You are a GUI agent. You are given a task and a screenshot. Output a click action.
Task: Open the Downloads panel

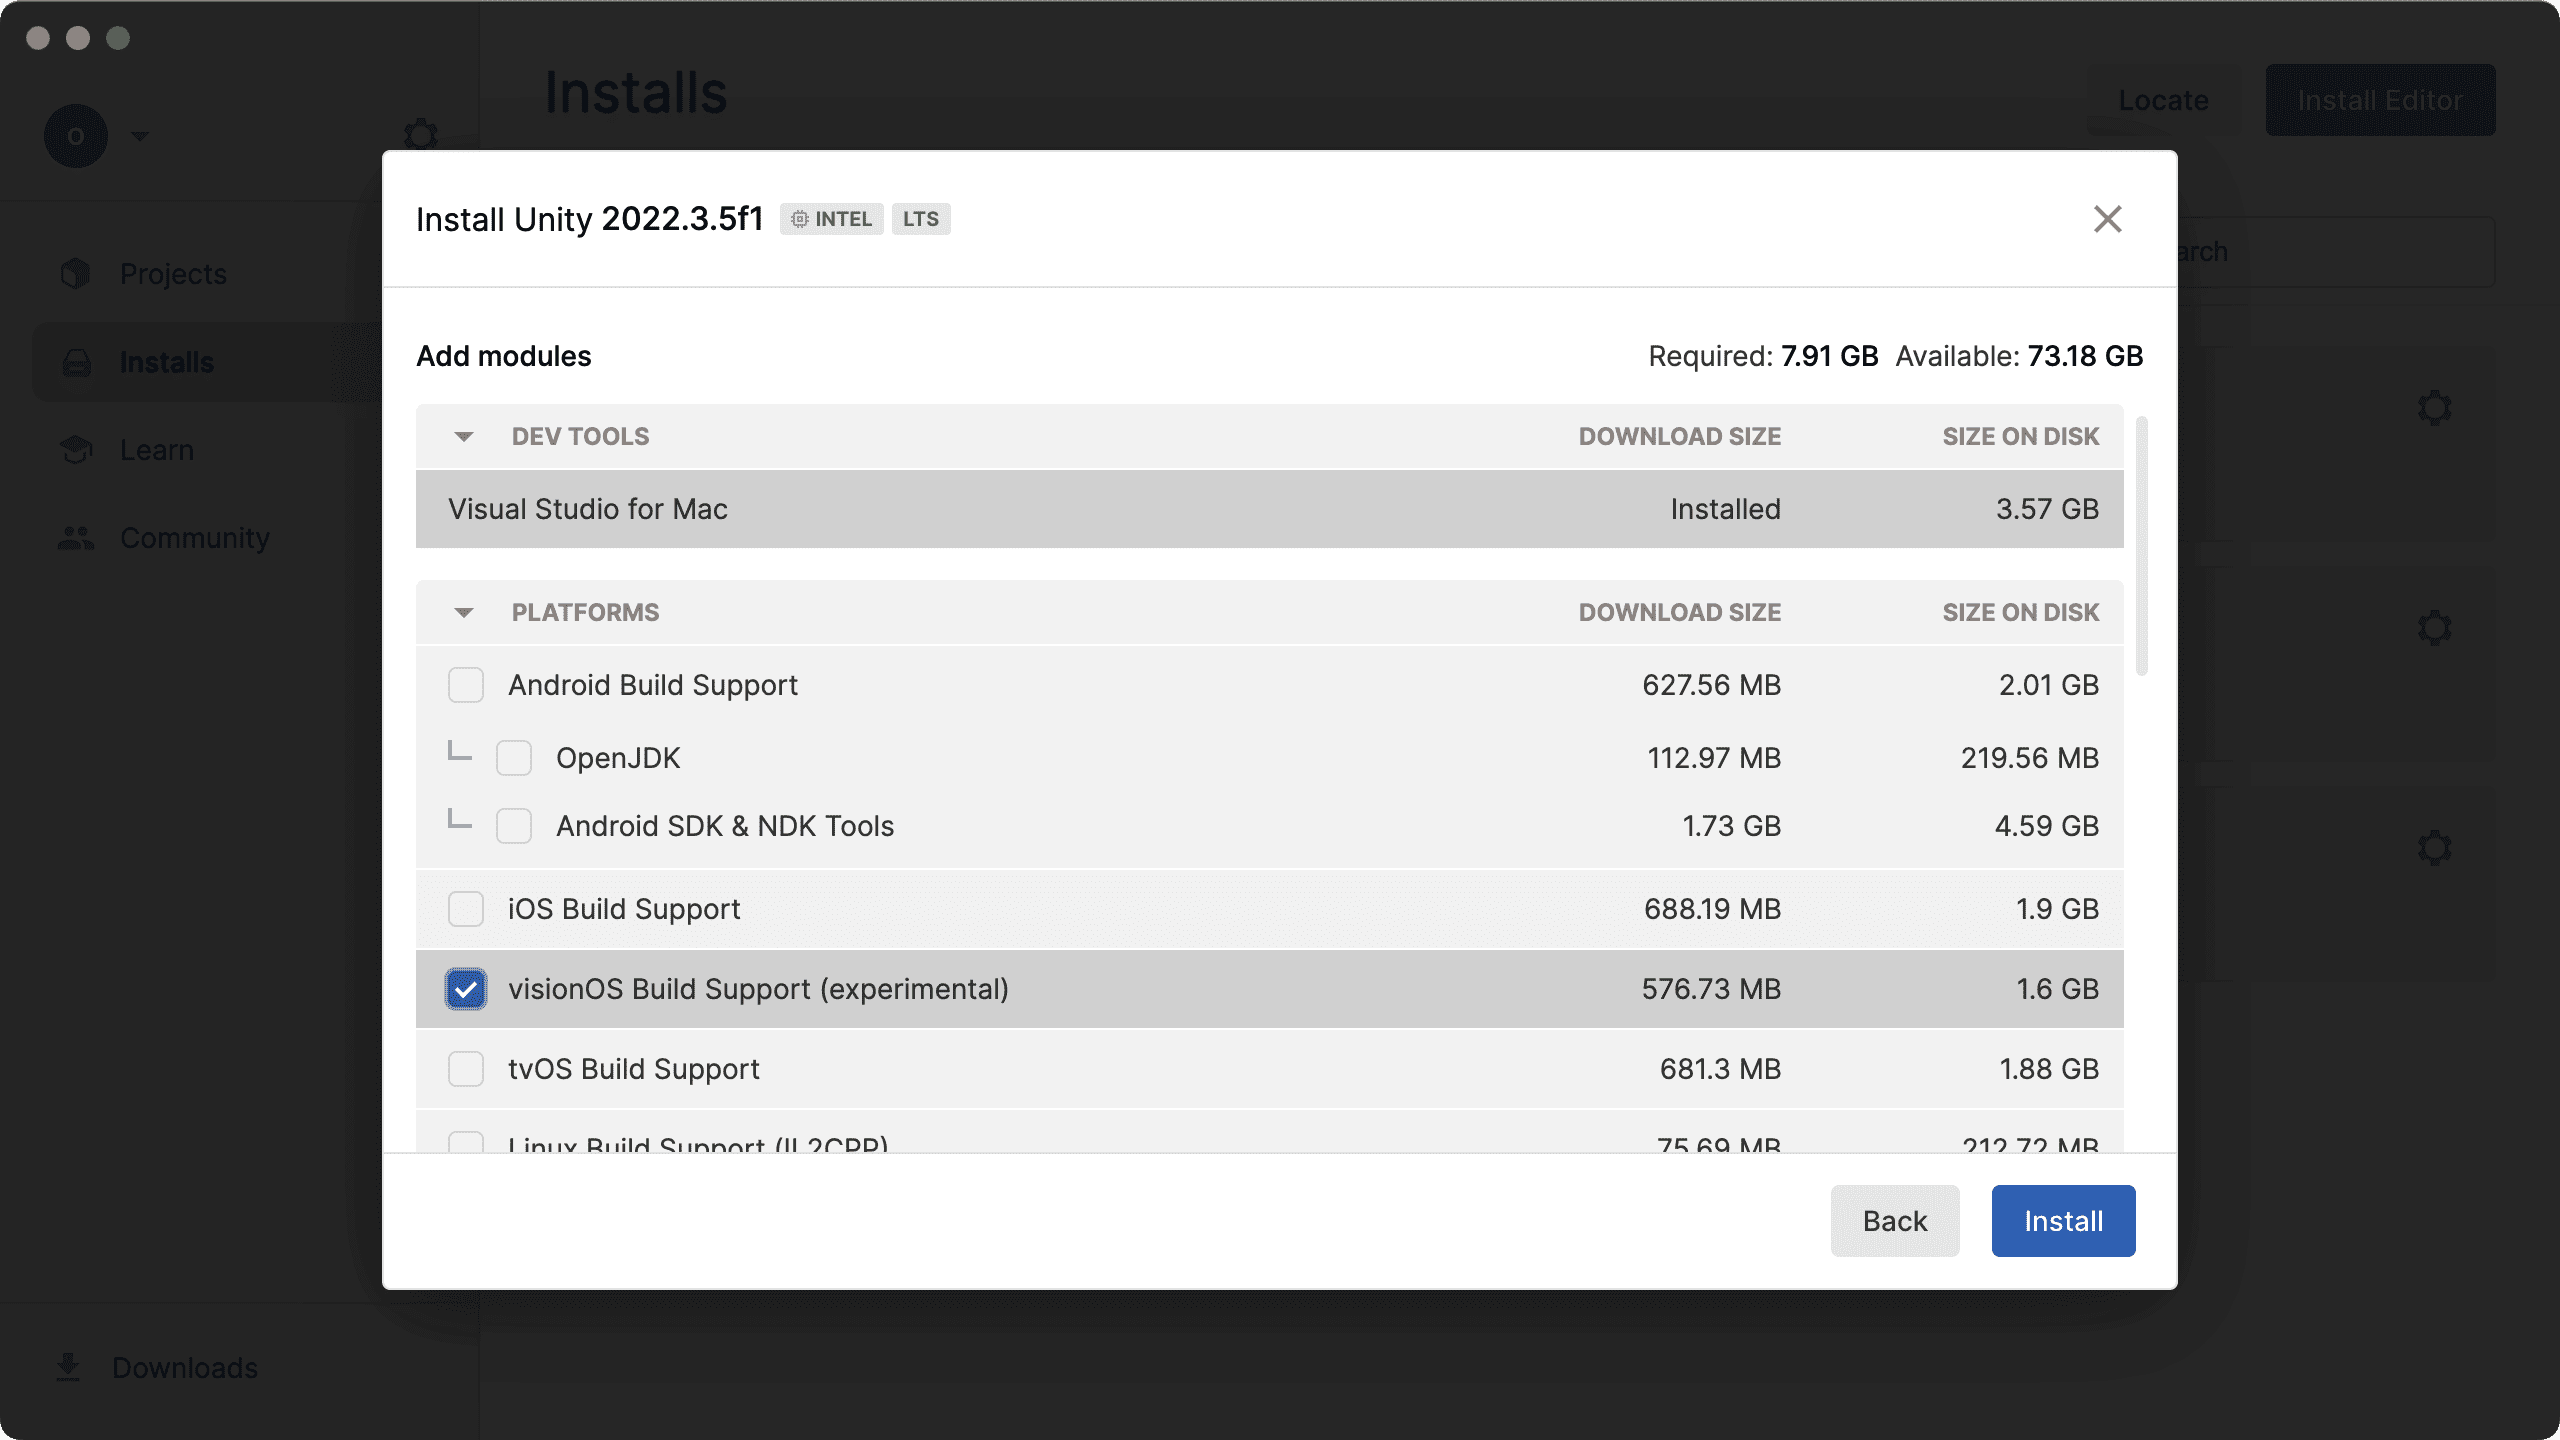[185, 1367]
